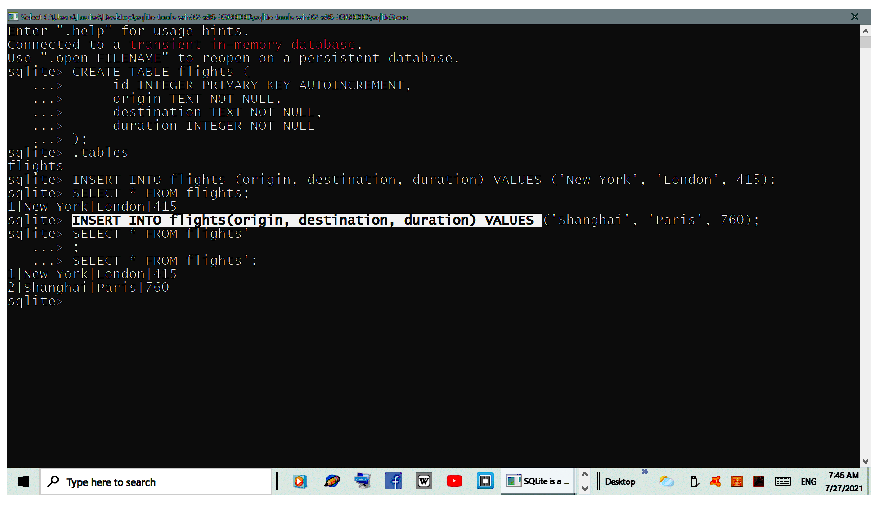This screenshot has width=880, height=506.
Task: Open the YouTube taskbar shortcut
Action: click(x=454, y=481)
